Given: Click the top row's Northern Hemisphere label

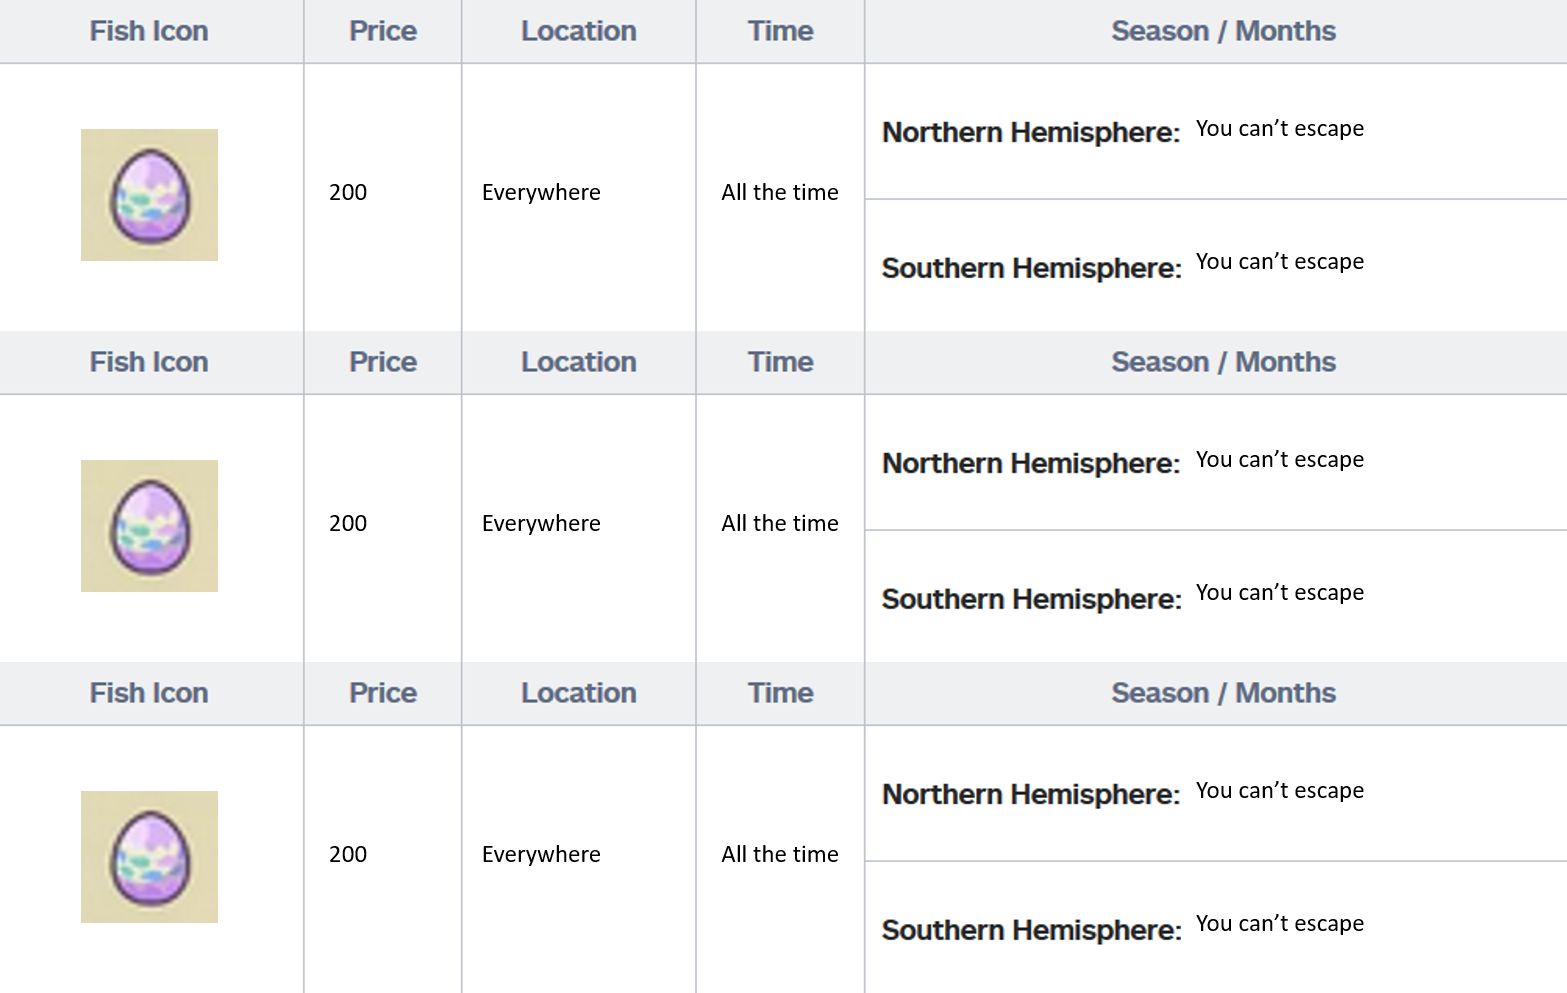Looking at the screenshot, I should (x=1031, y=132).
